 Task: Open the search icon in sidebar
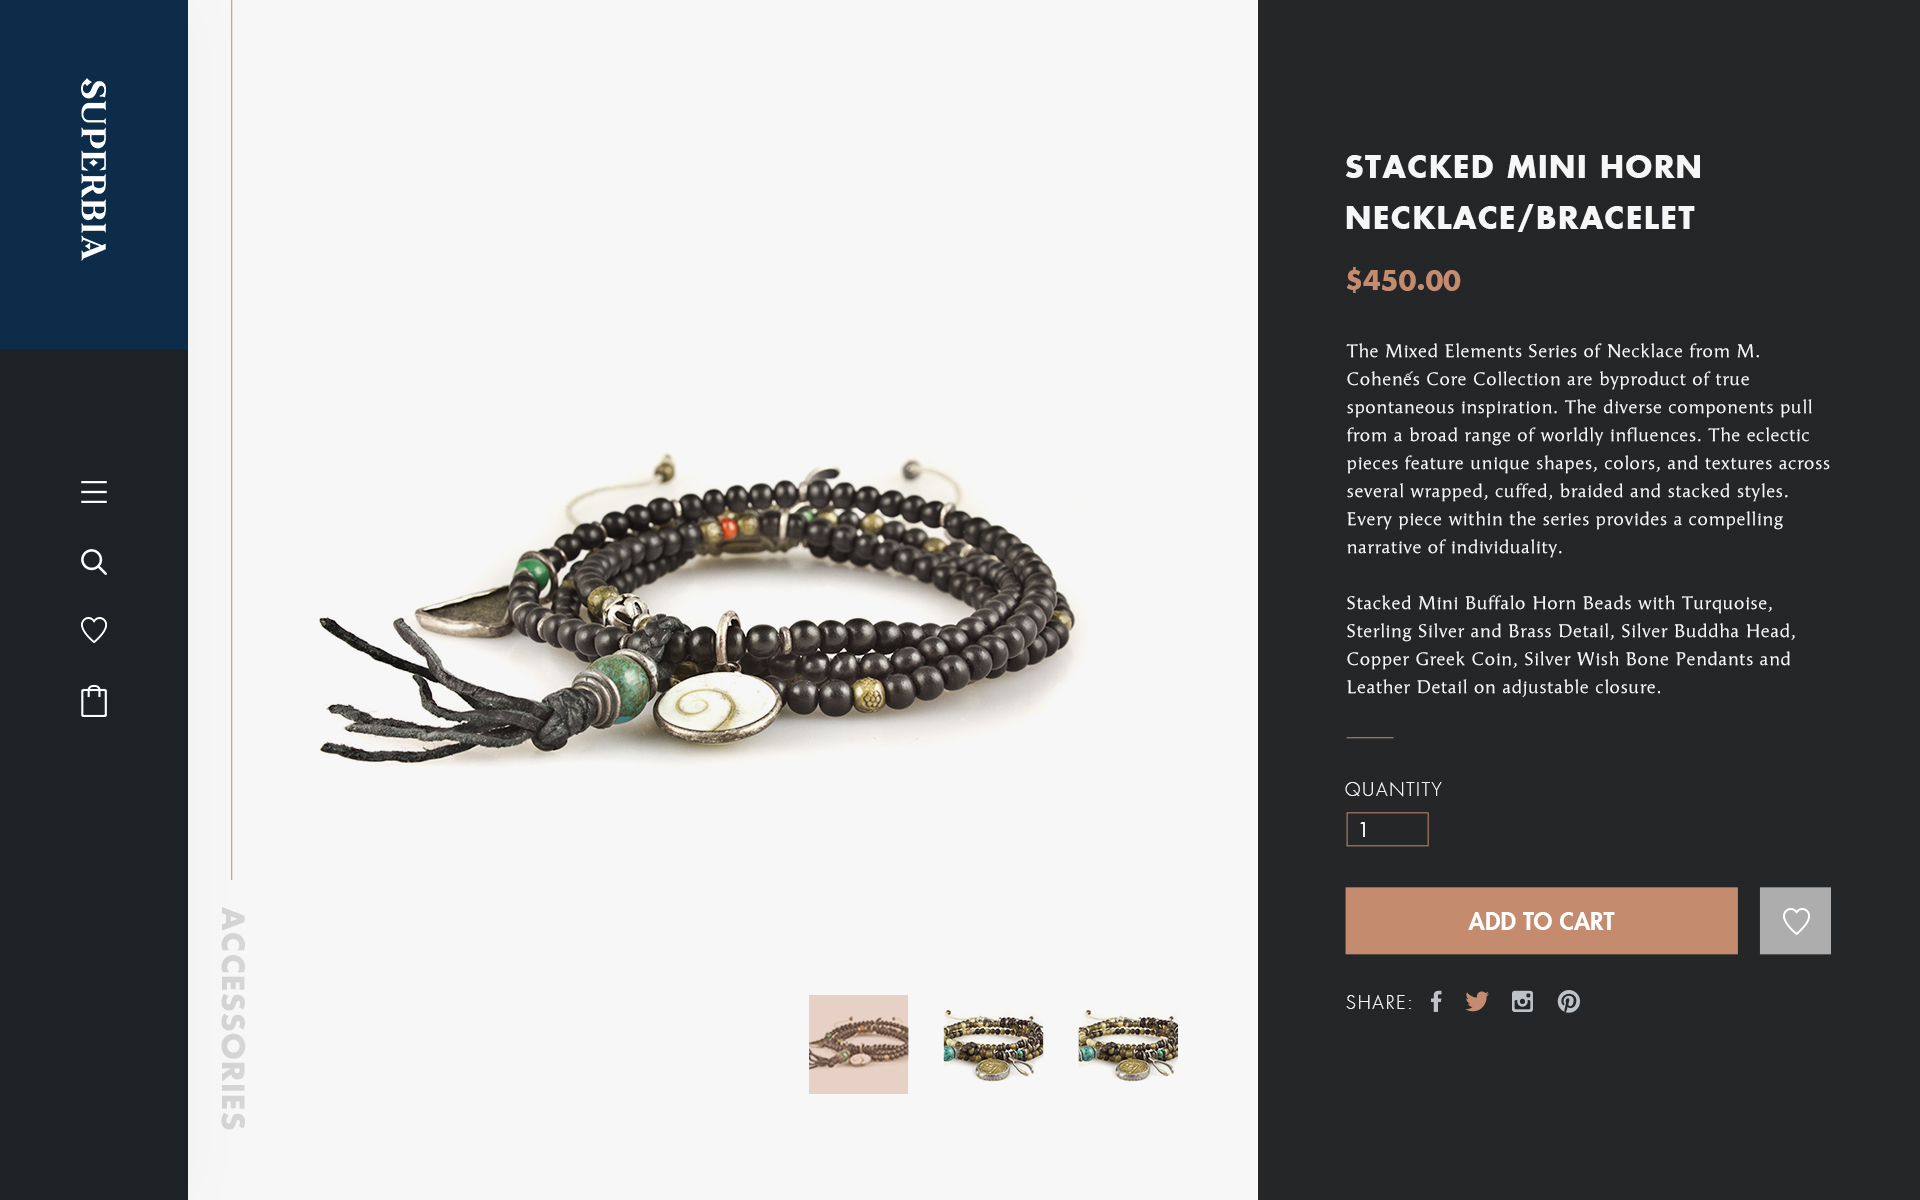coord(94,562)
